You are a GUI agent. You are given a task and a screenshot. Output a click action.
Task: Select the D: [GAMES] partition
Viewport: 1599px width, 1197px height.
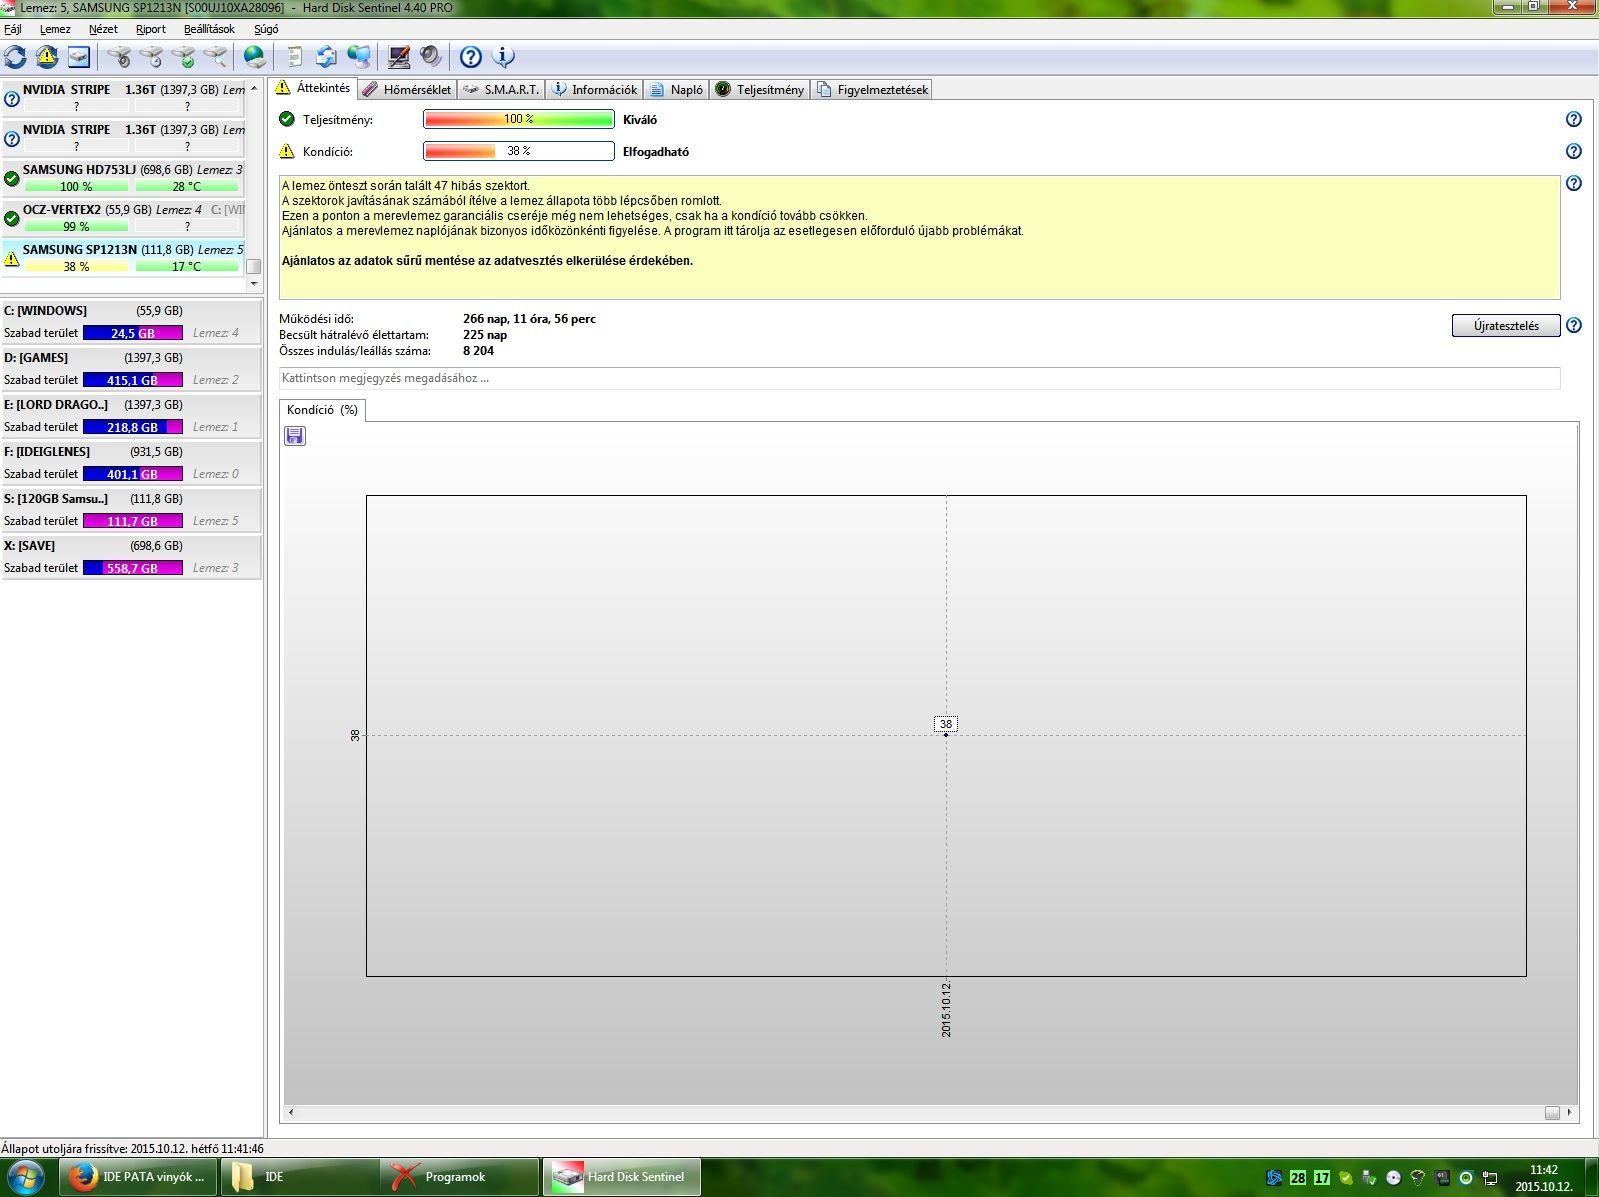pyautogui.click(x=131, y=369)
